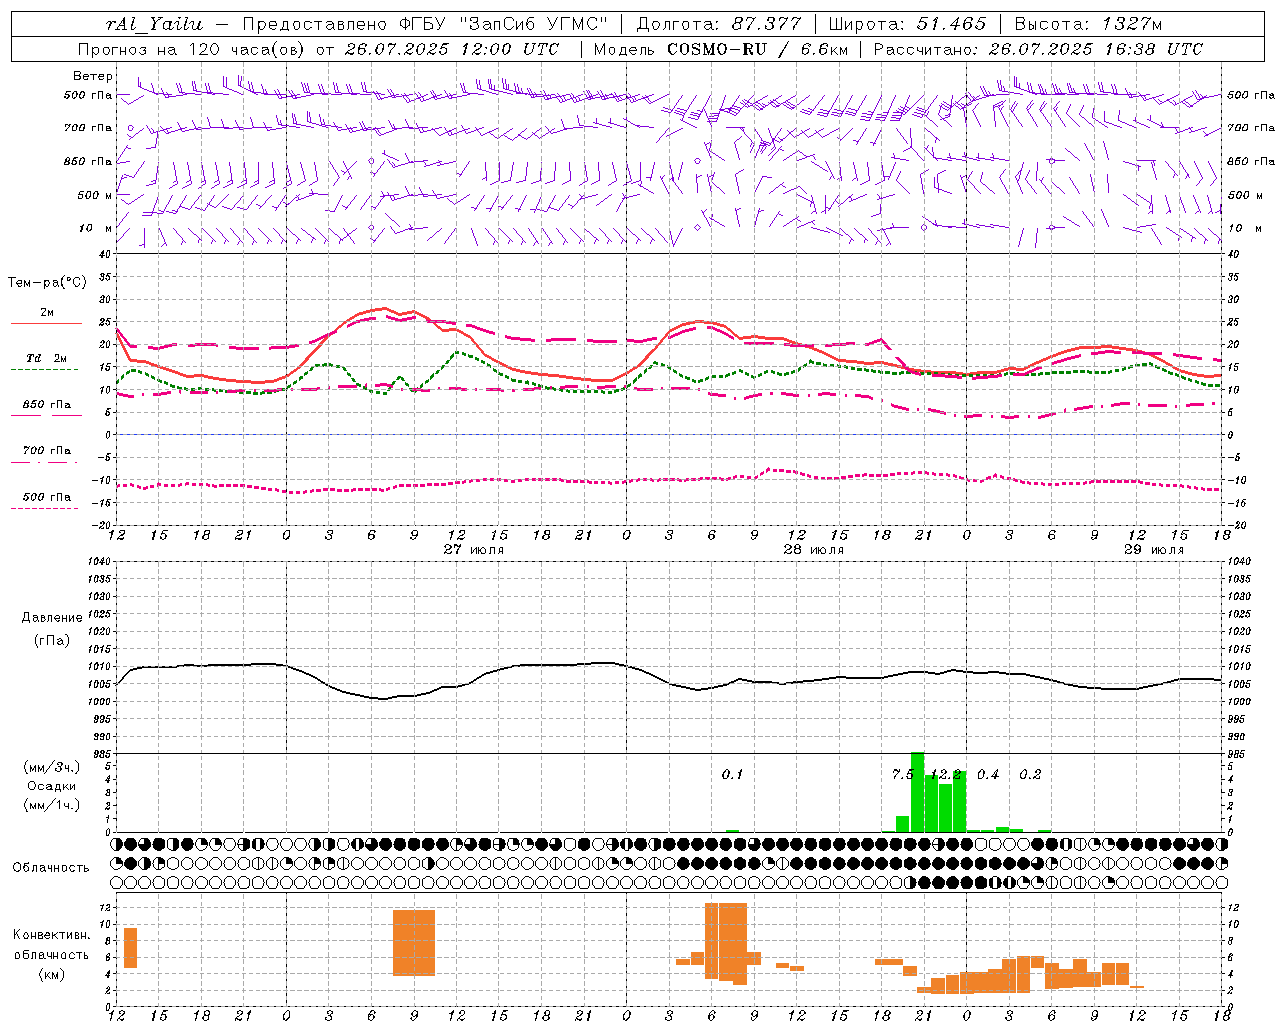Click the 0.2 precipitation total

(x=1030, y=774)
